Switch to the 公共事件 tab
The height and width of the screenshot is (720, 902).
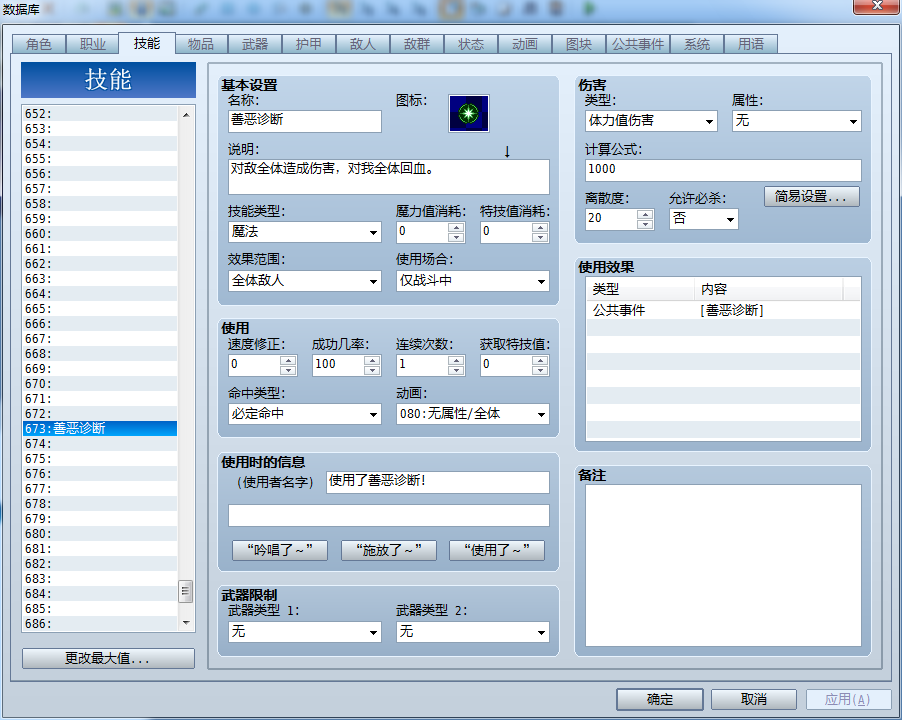click(638, 44)
